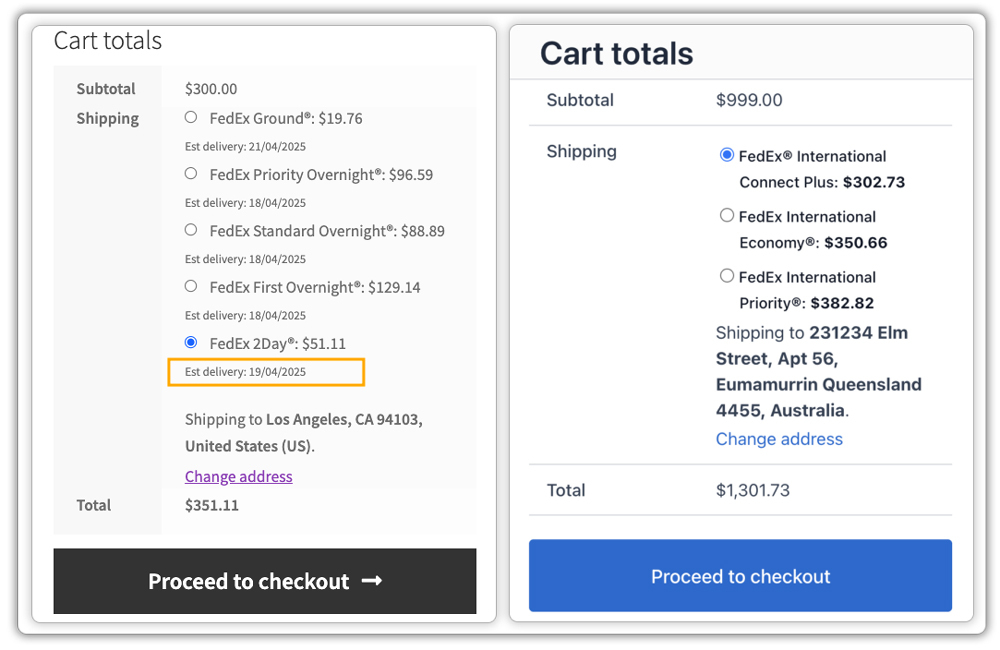
Task: Click the Eumamurrin Queensland address text
Action: coord(818,384)
